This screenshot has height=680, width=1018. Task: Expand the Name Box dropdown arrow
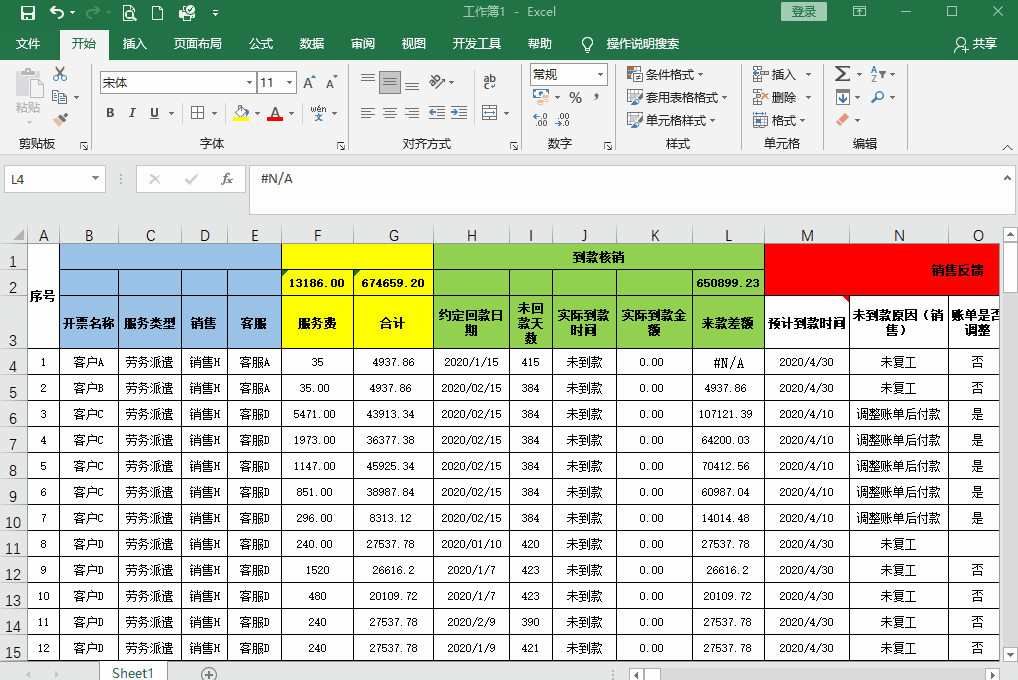click(x=95, y=178)
